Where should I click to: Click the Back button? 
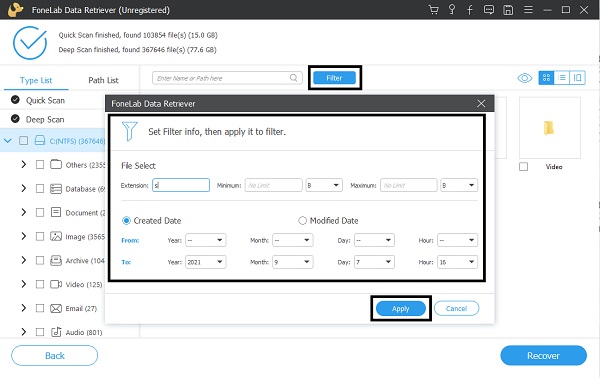[54, 356]
